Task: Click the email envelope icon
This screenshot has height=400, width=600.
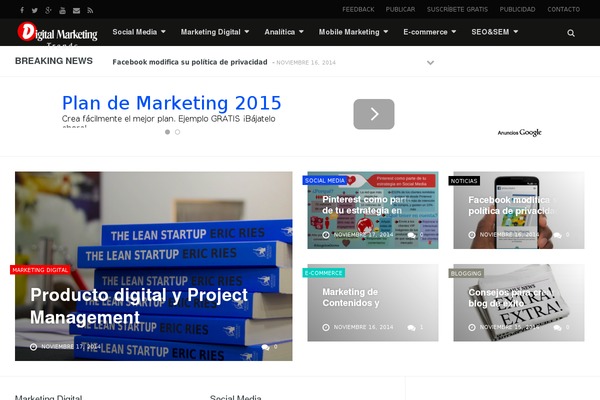Action: (77, 10)
